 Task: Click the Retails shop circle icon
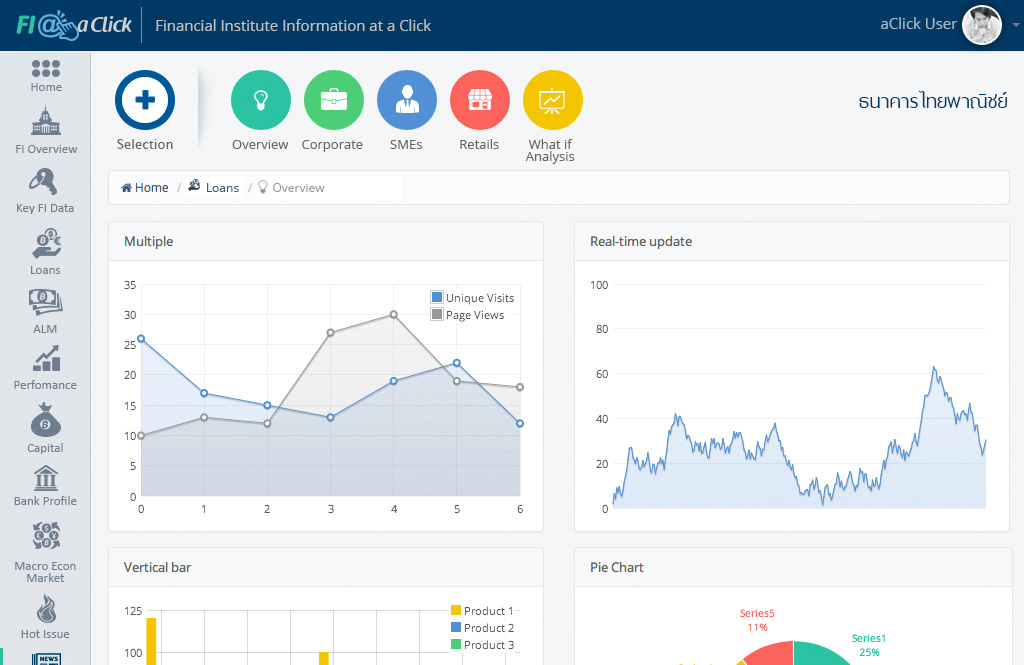[x=480, y=100]
